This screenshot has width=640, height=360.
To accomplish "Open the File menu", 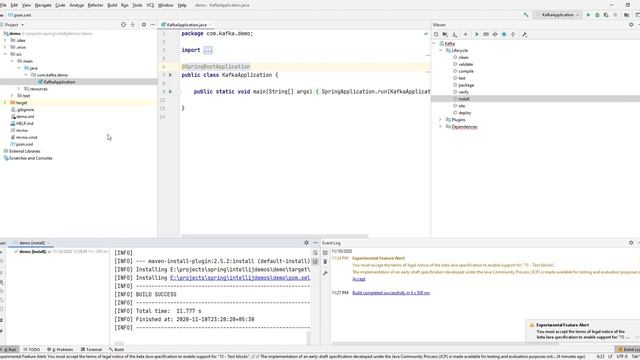I will click(3, 5).
